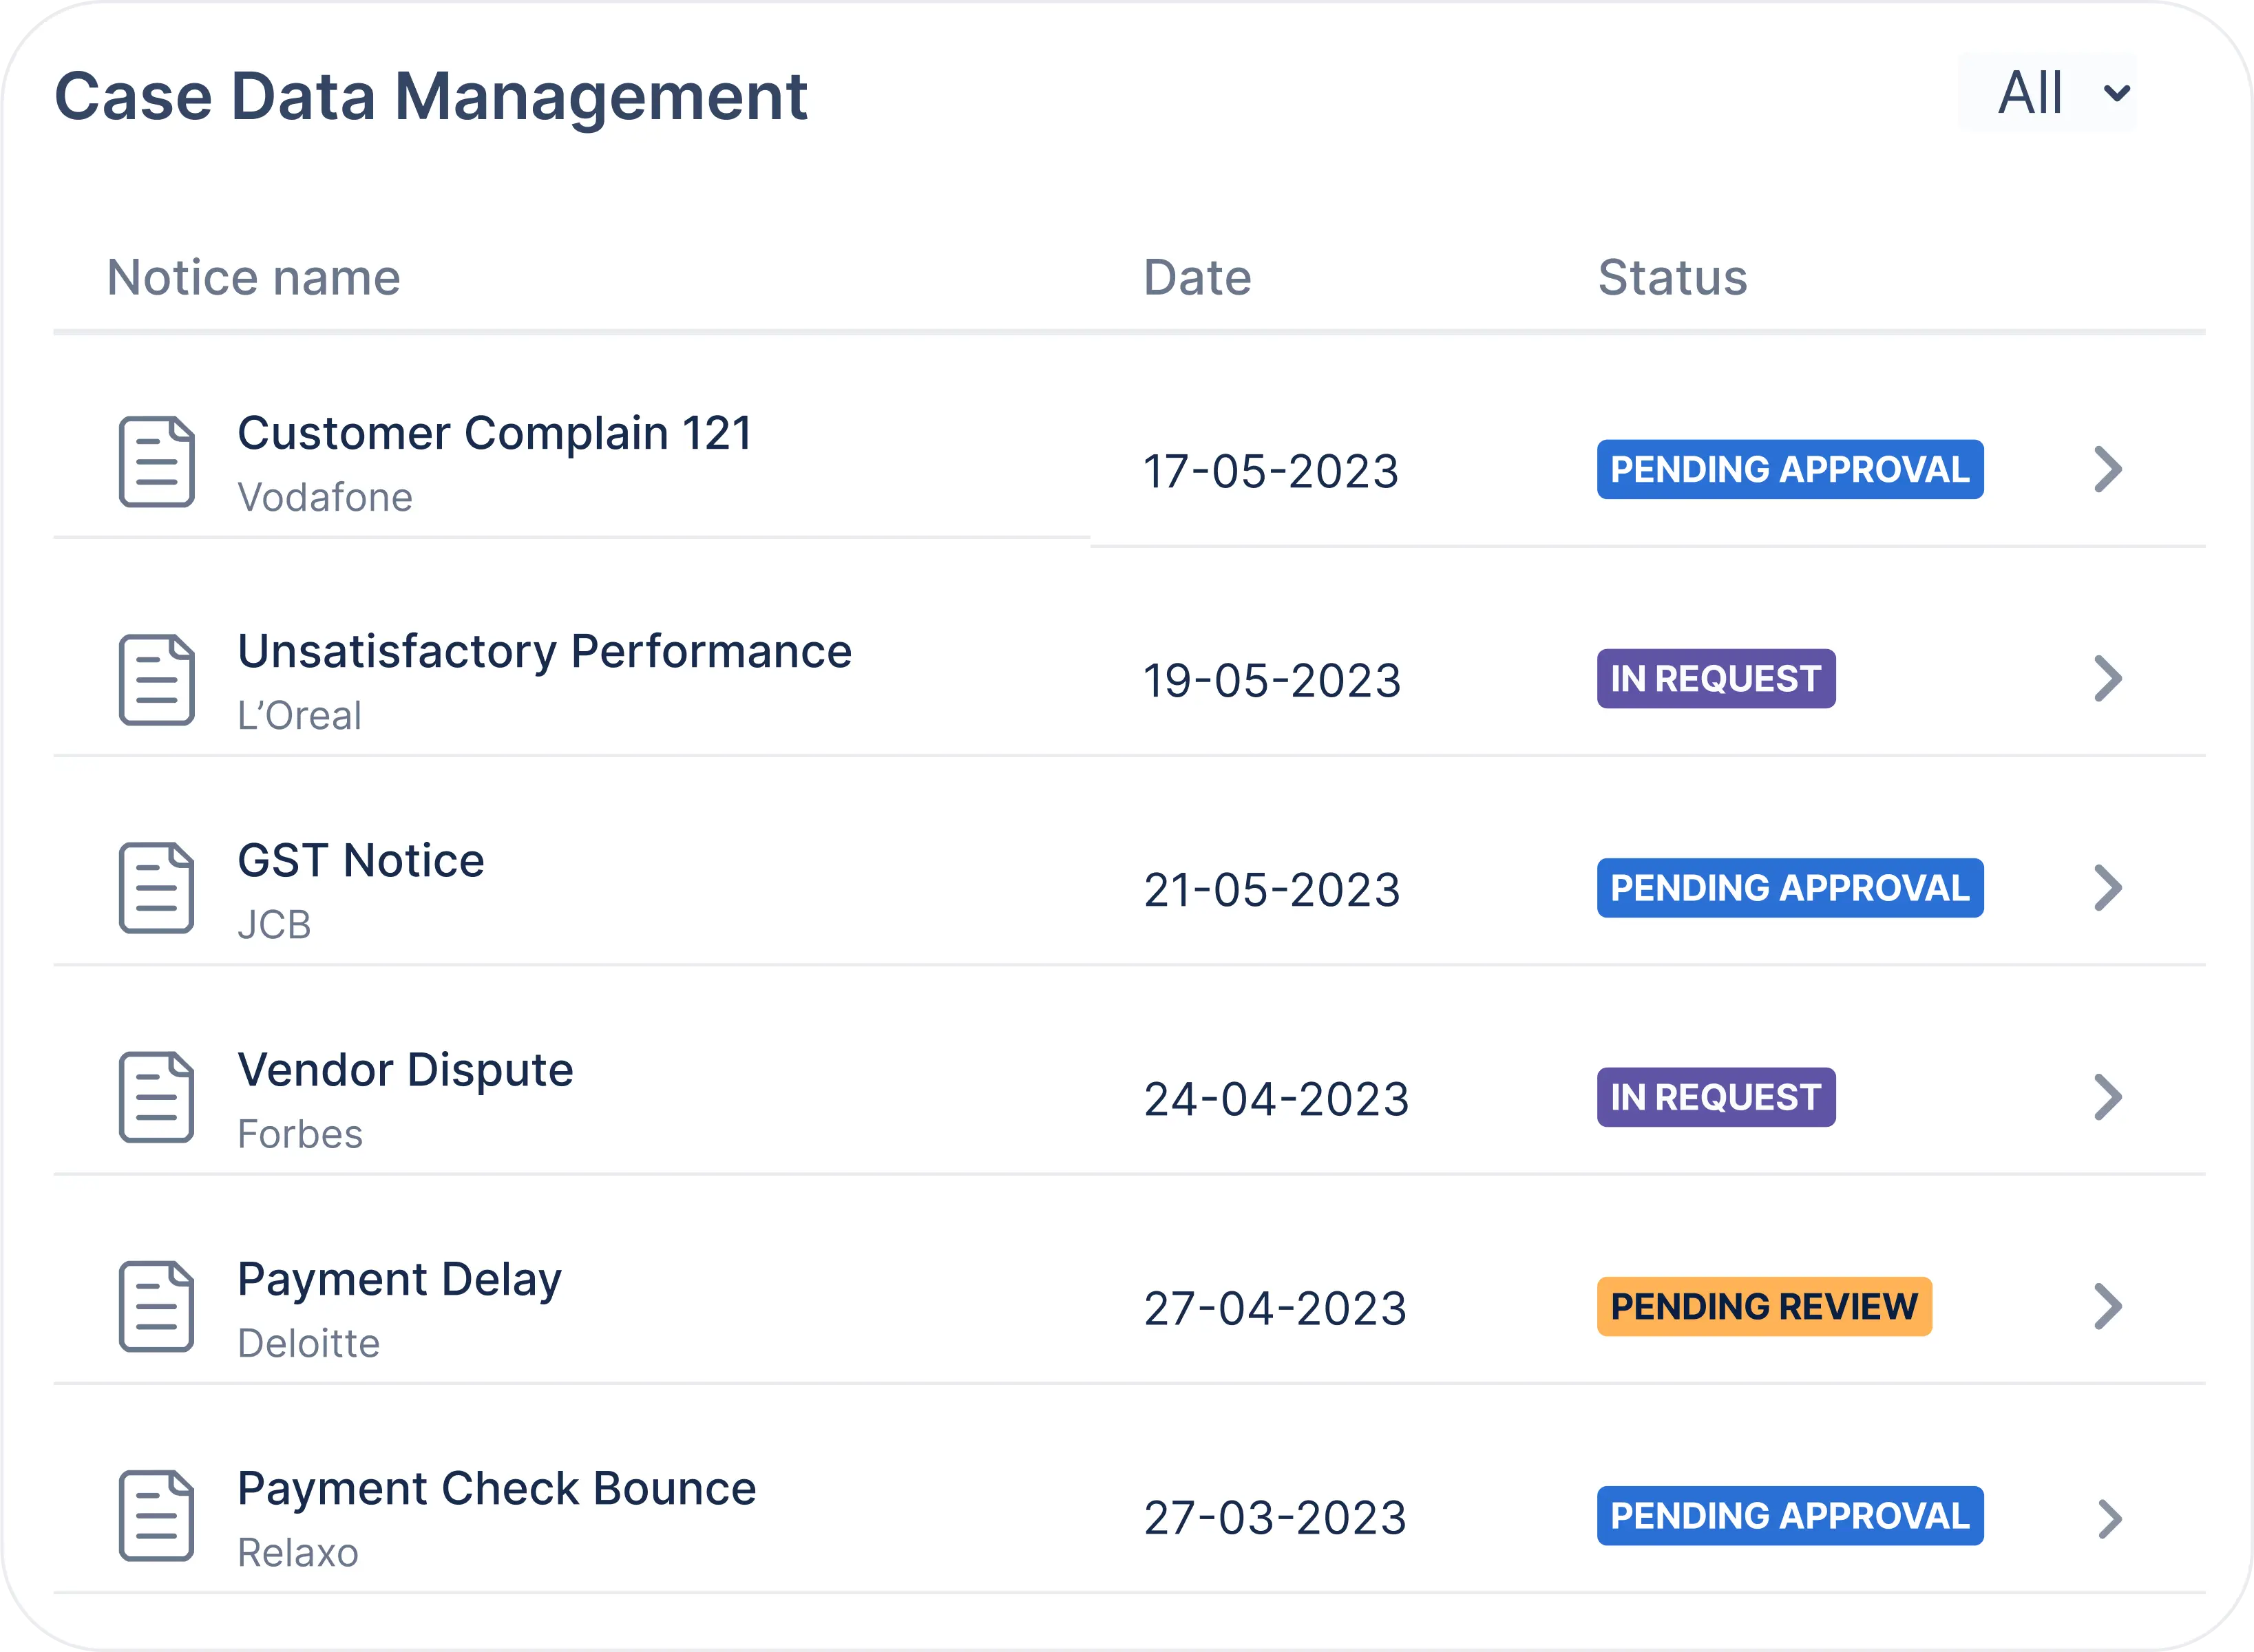This screenshot has width=2254, height=1652.
Task: Click the Pending Approval badge for JCB
Action: point(1790,888)
